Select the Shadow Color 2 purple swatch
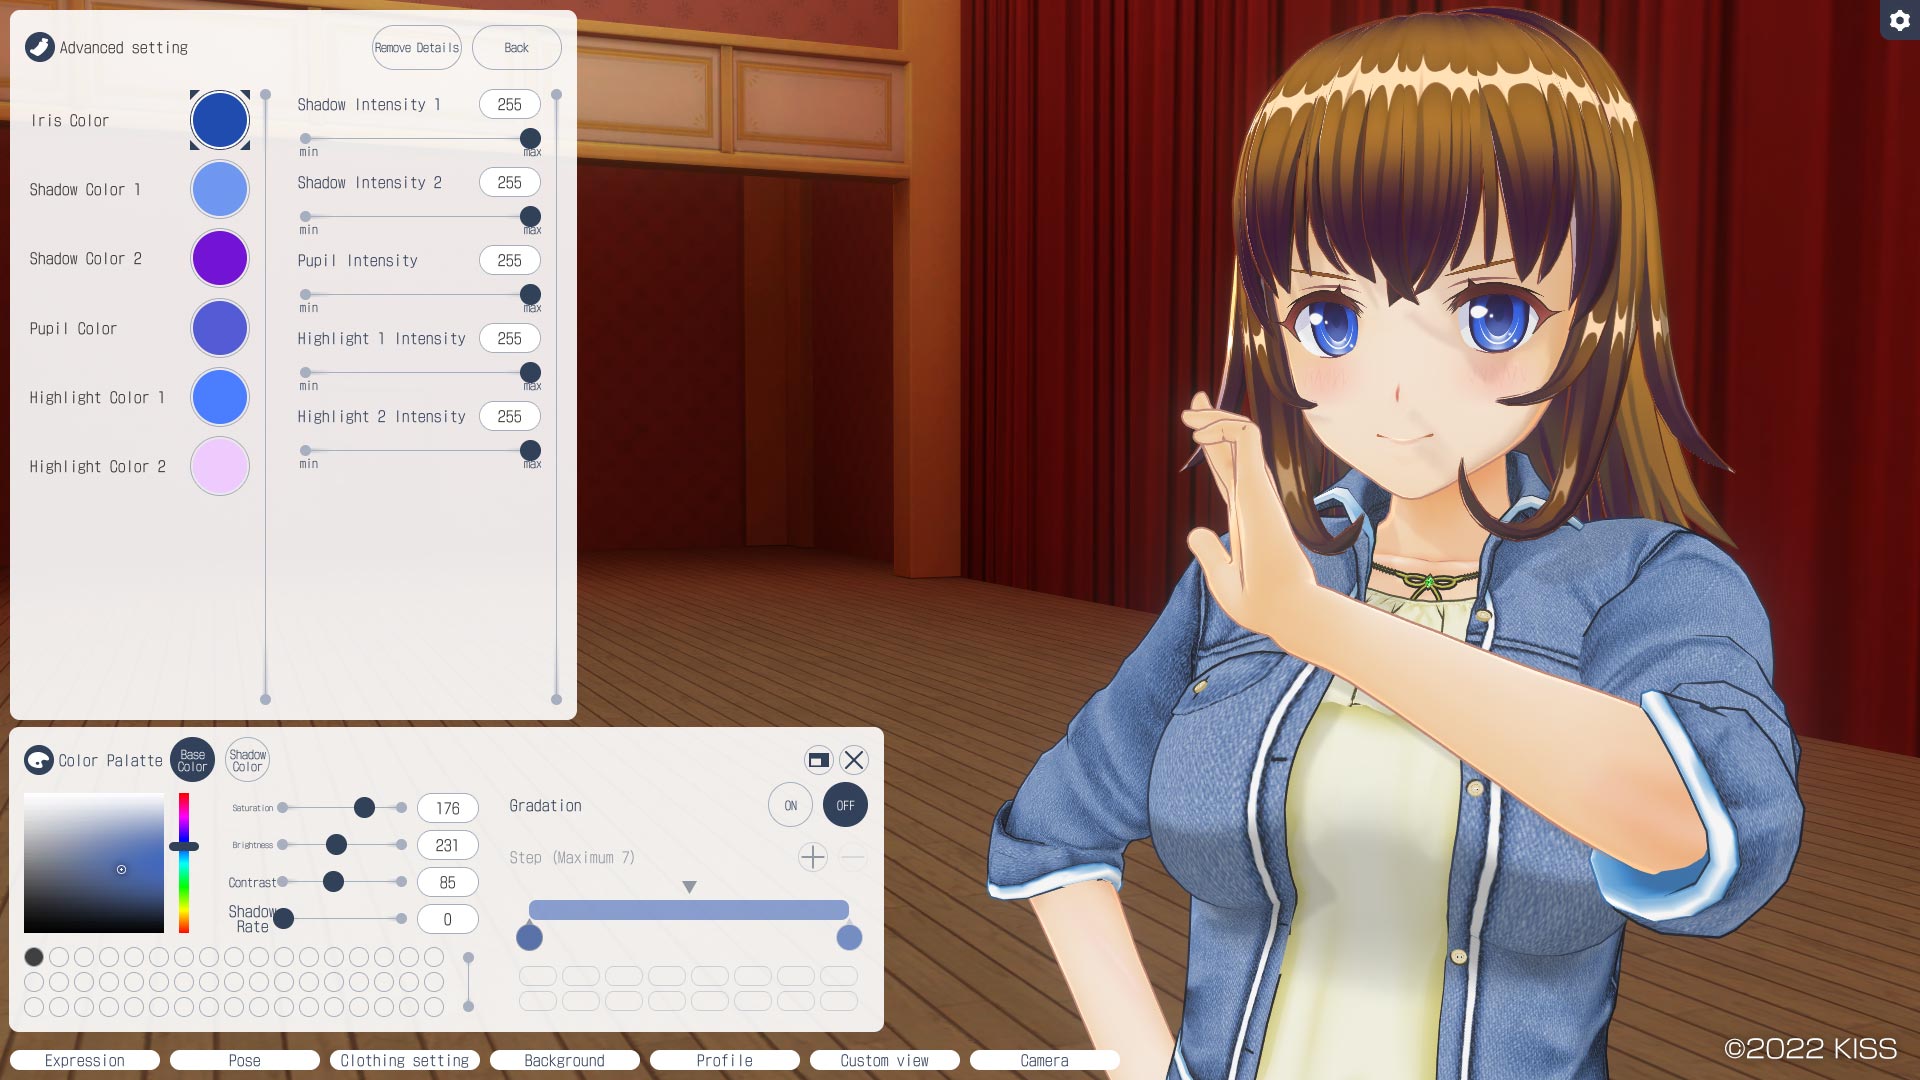The image size is (1920, 1080). (x=220, y=258)
